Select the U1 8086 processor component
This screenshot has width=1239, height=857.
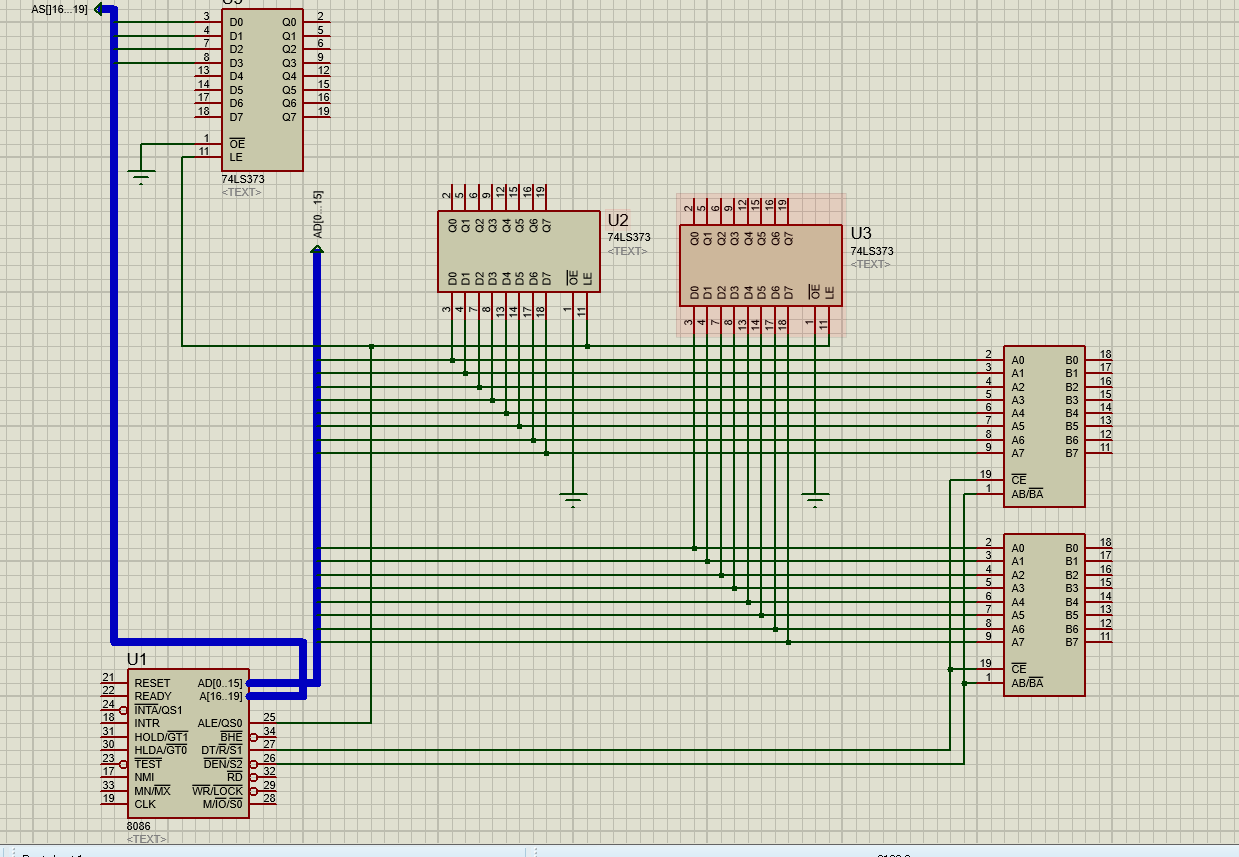(188, 743)
